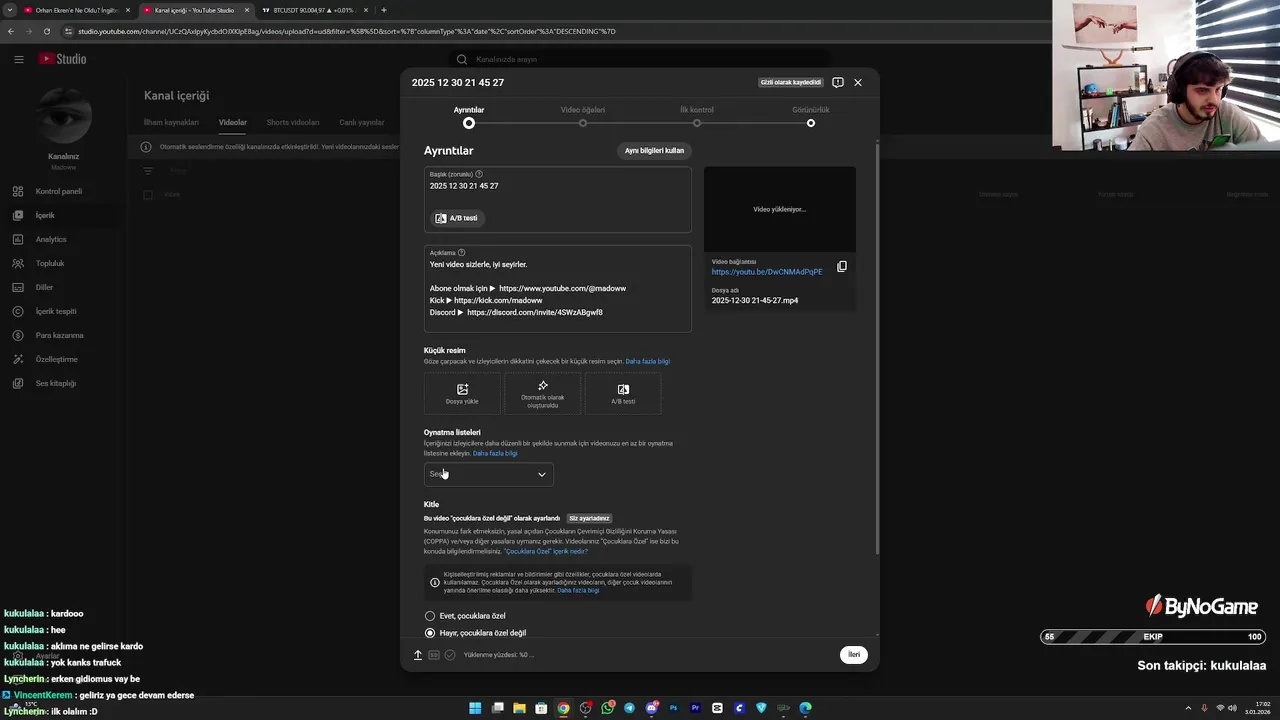Open Topluluk in the sidebar

click(x=60, y=263)
